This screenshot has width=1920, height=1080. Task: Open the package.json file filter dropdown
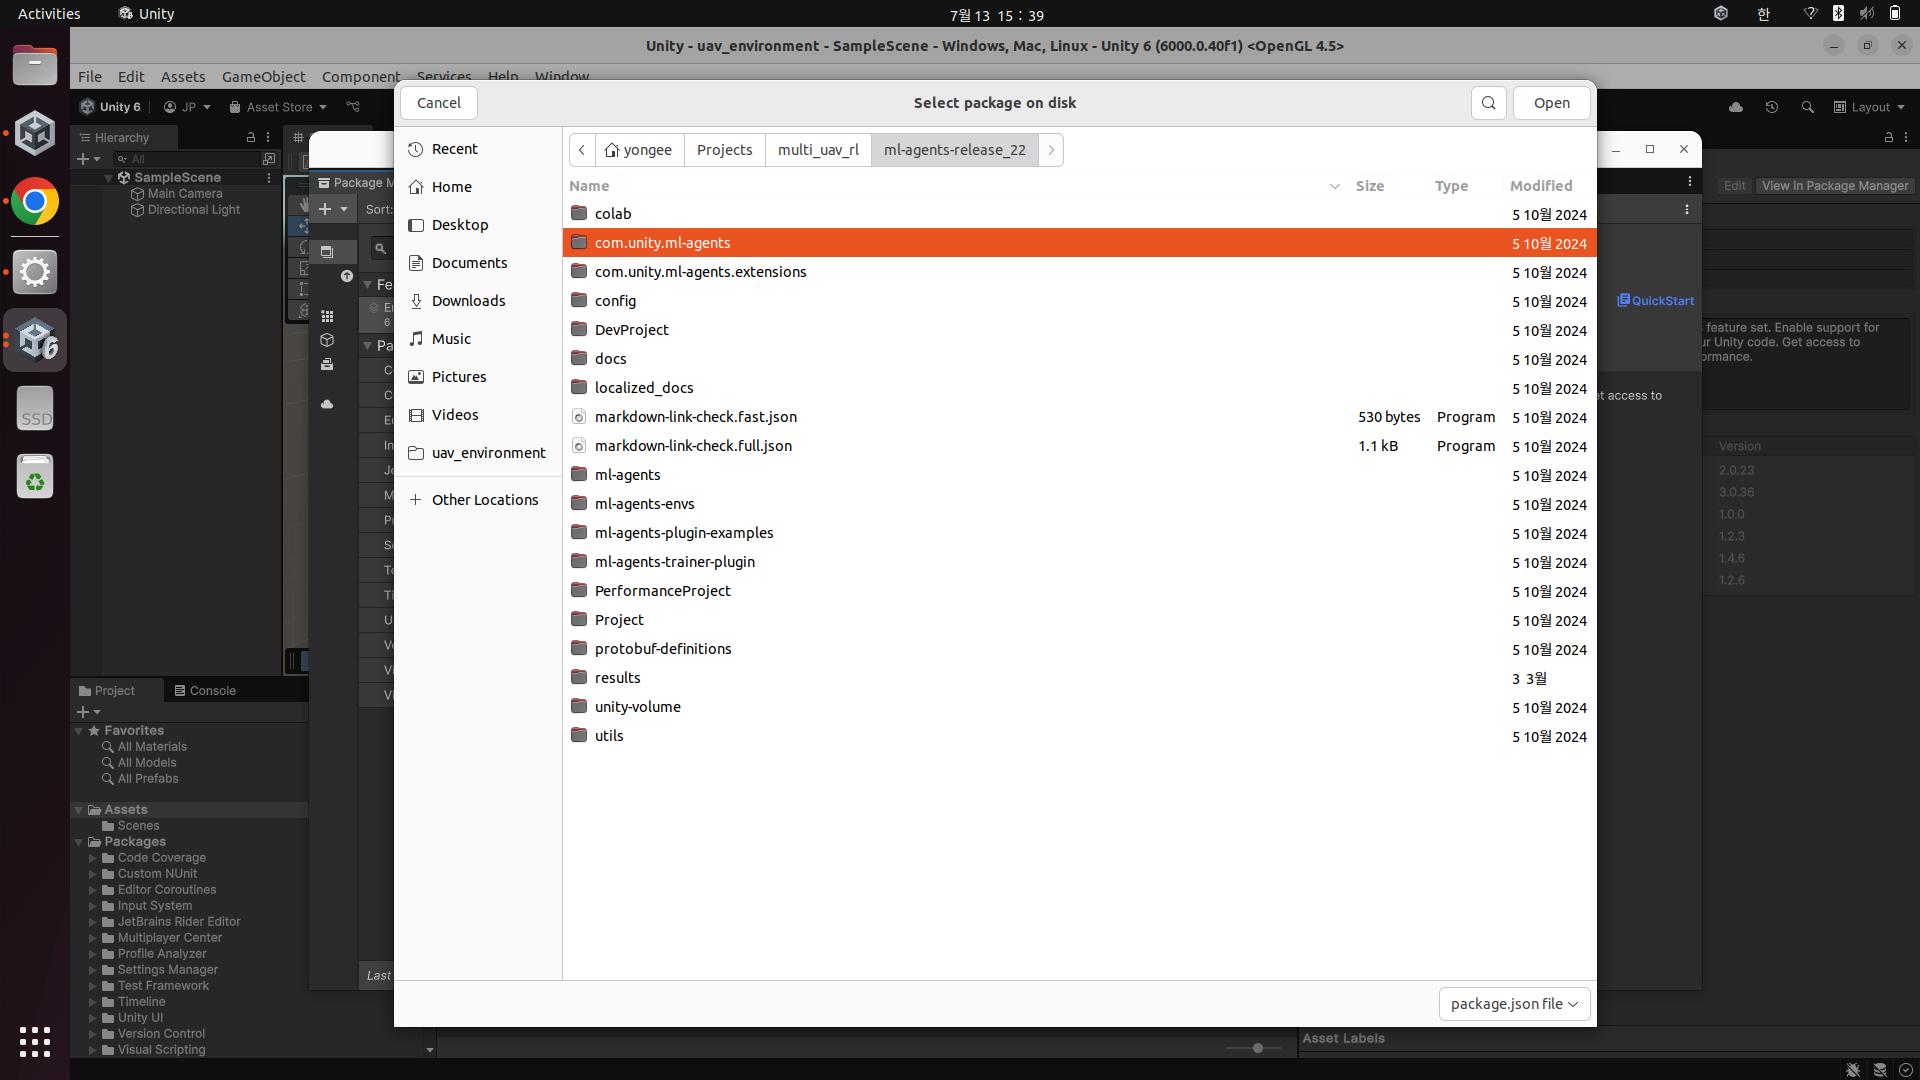[1514, 1004]
